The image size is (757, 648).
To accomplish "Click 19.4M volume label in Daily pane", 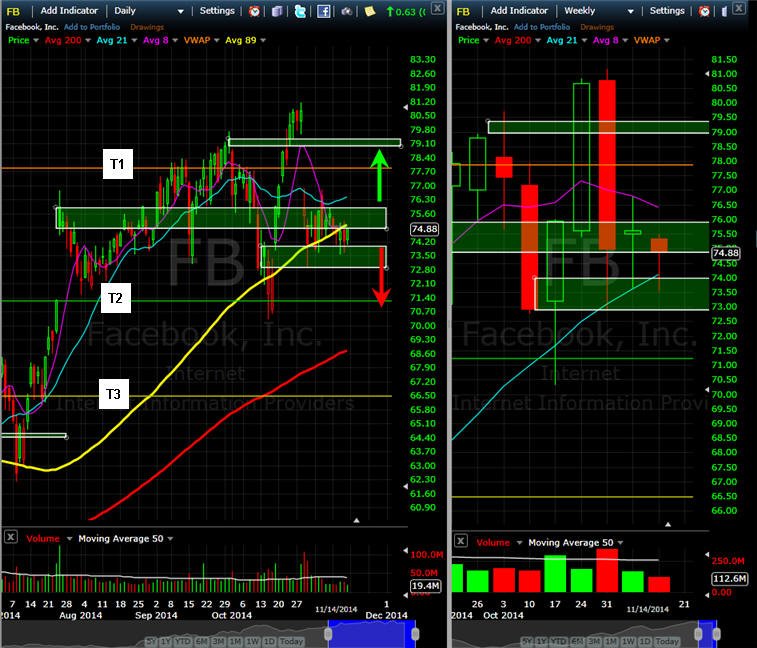I will (425, 586).
